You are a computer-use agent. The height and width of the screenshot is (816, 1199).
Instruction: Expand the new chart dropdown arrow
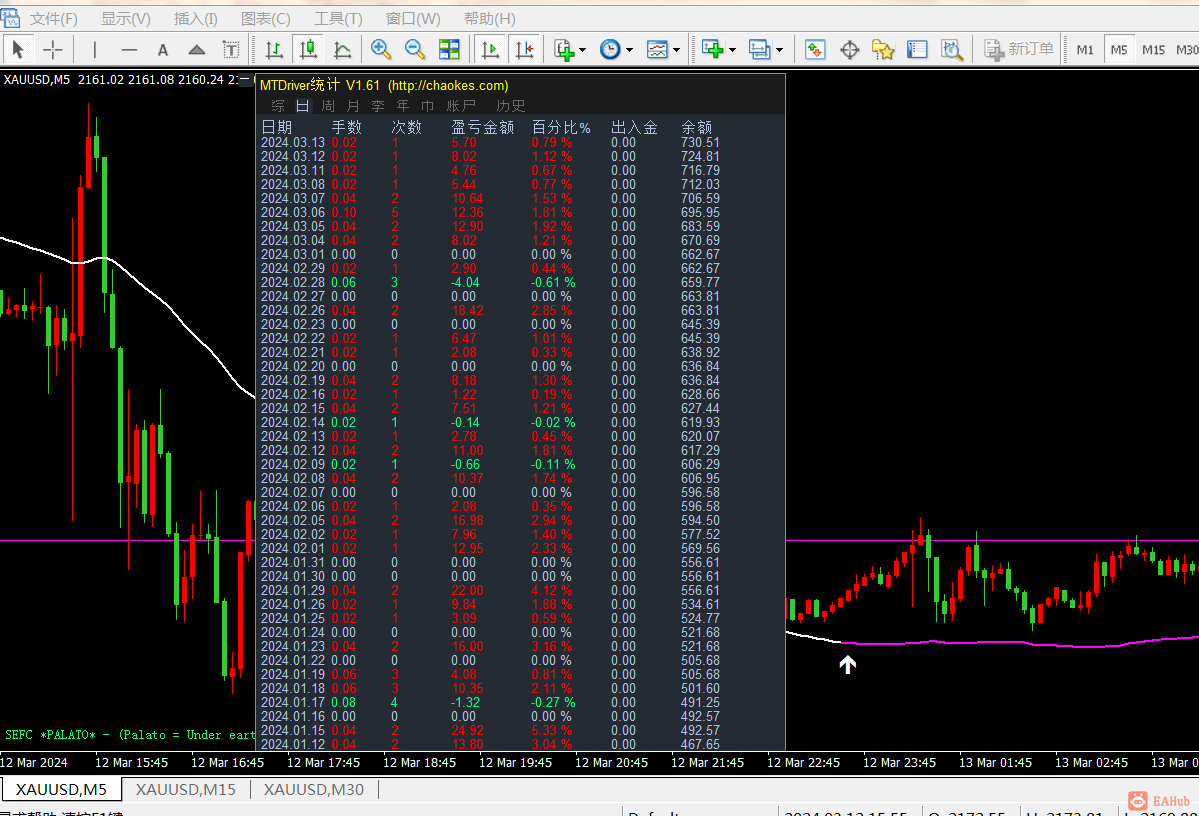click(x=732, y=50)
